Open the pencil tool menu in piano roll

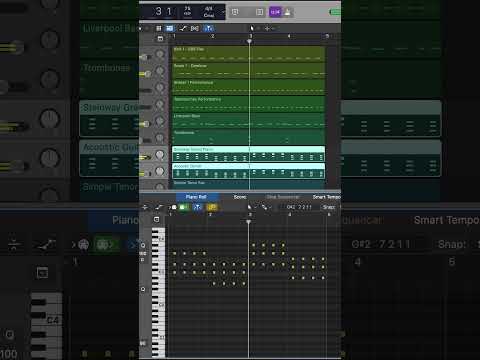(265, 207)
